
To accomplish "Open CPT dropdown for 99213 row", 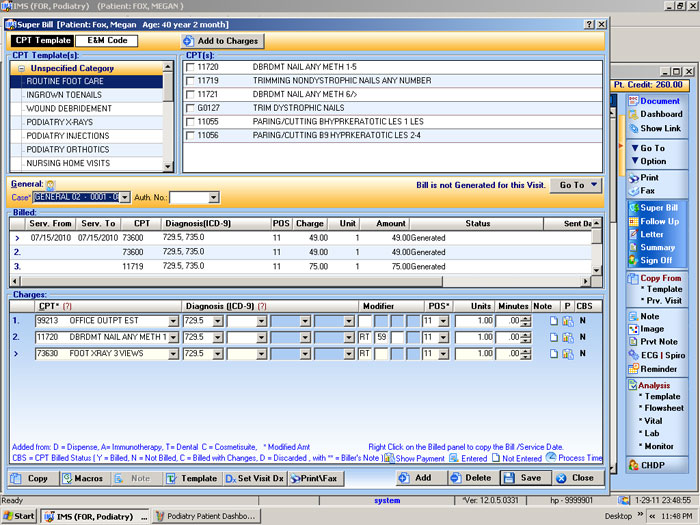I will (173, 321).
